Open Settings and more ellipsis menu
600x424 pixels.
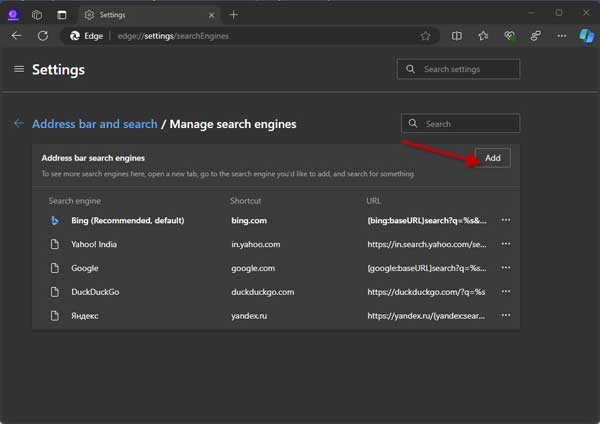click(x=561, y=36)
